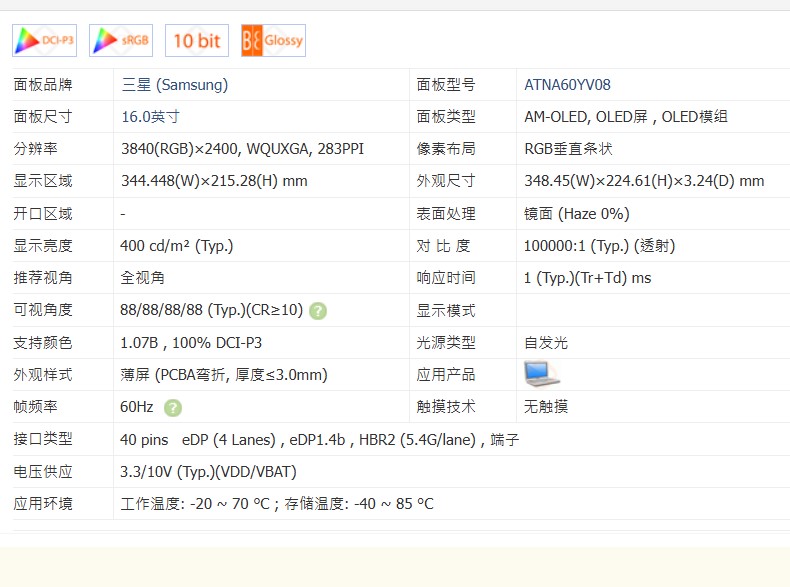Image resolution: width=790 pixels, height=587 pixels.
Task: Select the 10 bit feature badge
Action: point(196,41)
